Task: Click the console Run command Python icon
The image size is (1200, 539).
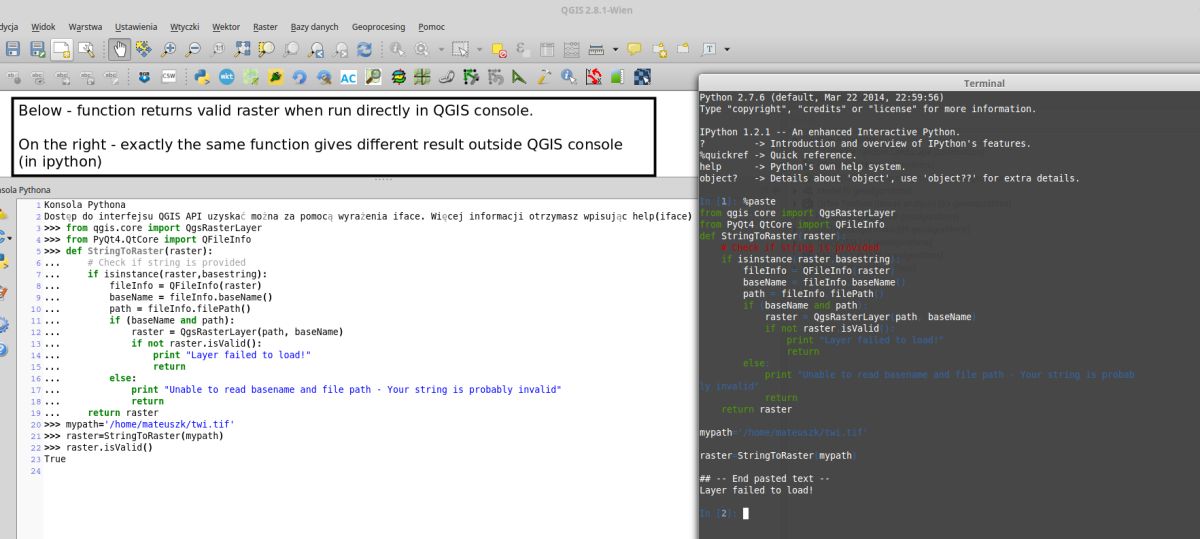Action: point(3,262)
